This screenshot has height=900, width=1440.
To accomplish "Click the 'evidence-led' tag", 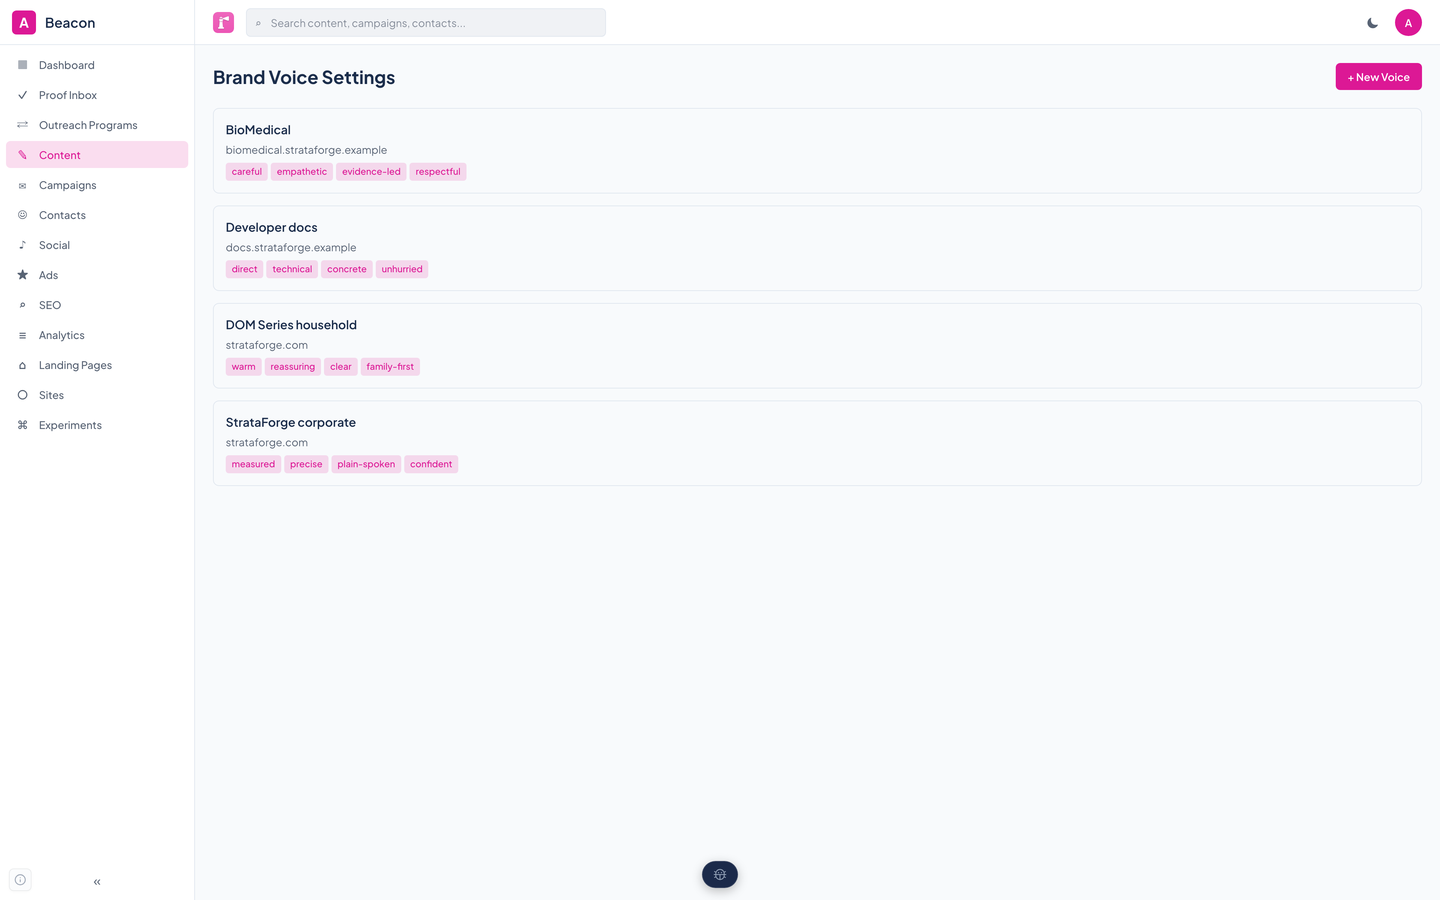I will pos(371,172).
